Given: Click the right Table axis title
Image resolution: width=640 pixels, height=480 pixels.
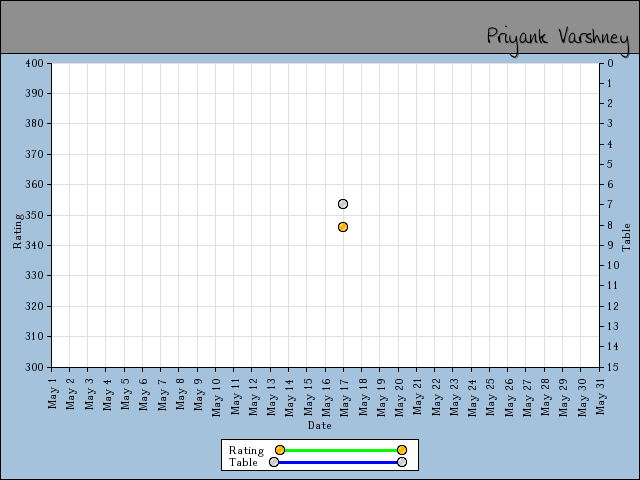Looking at the screenshot, I should pos(627,236).
